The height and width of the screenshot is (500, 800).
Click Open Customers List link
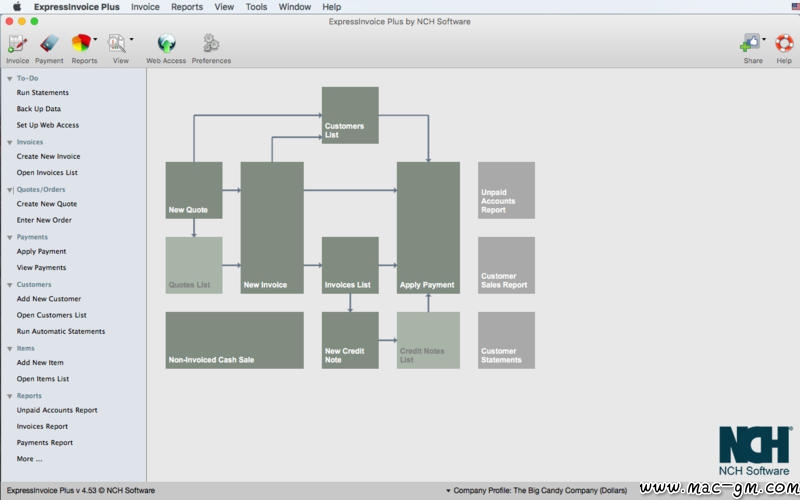[52, 315]
